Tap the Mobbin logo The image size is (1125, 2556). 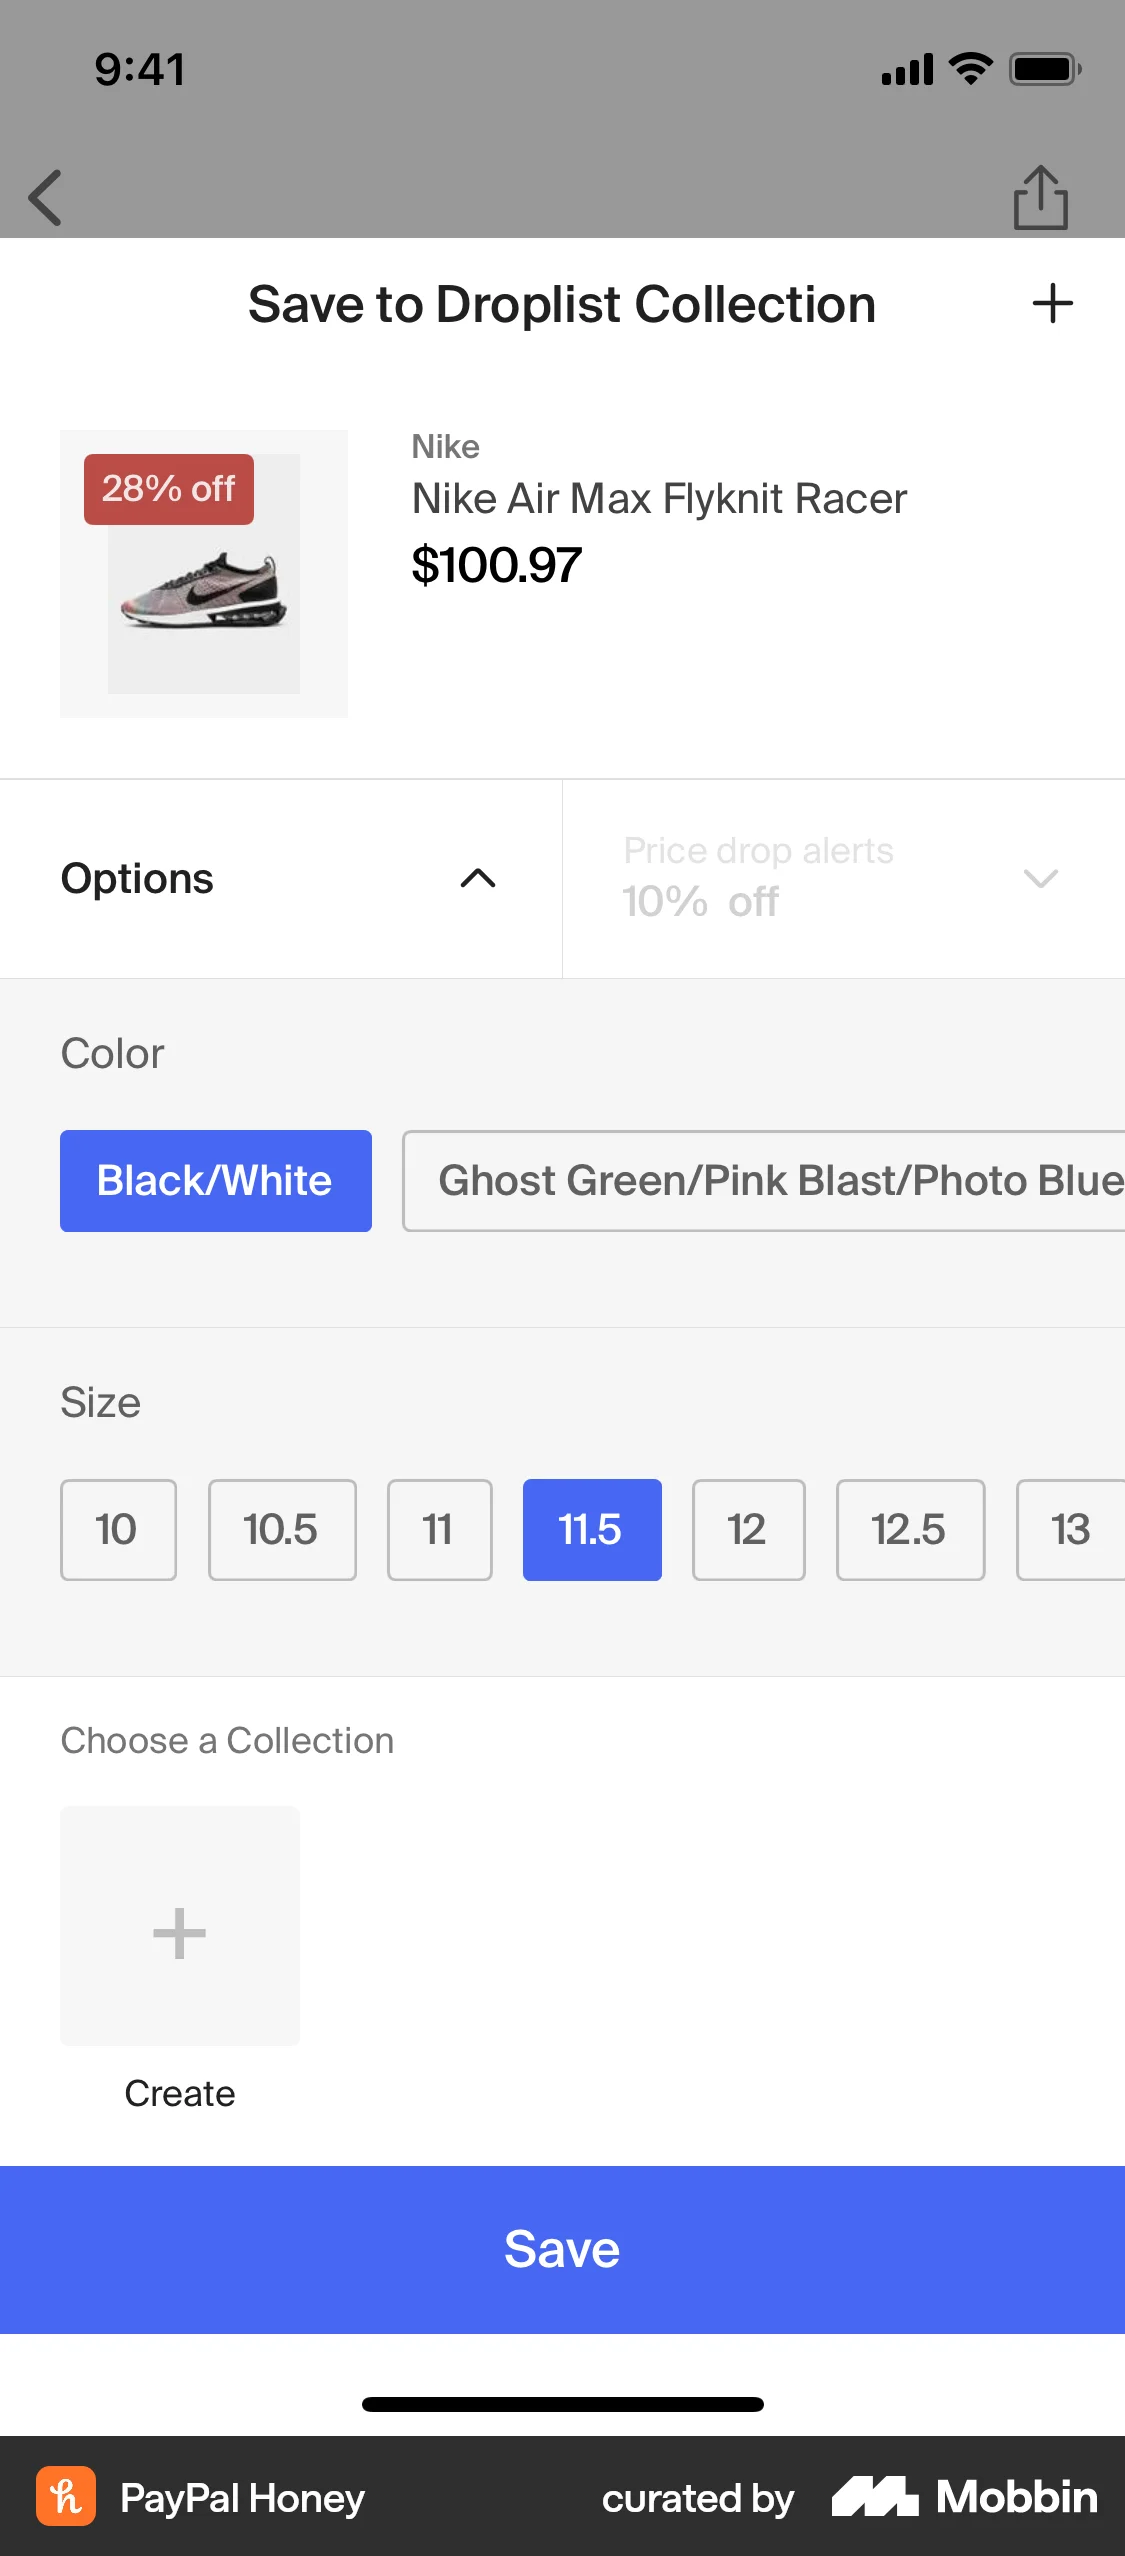coord(964,2497)
